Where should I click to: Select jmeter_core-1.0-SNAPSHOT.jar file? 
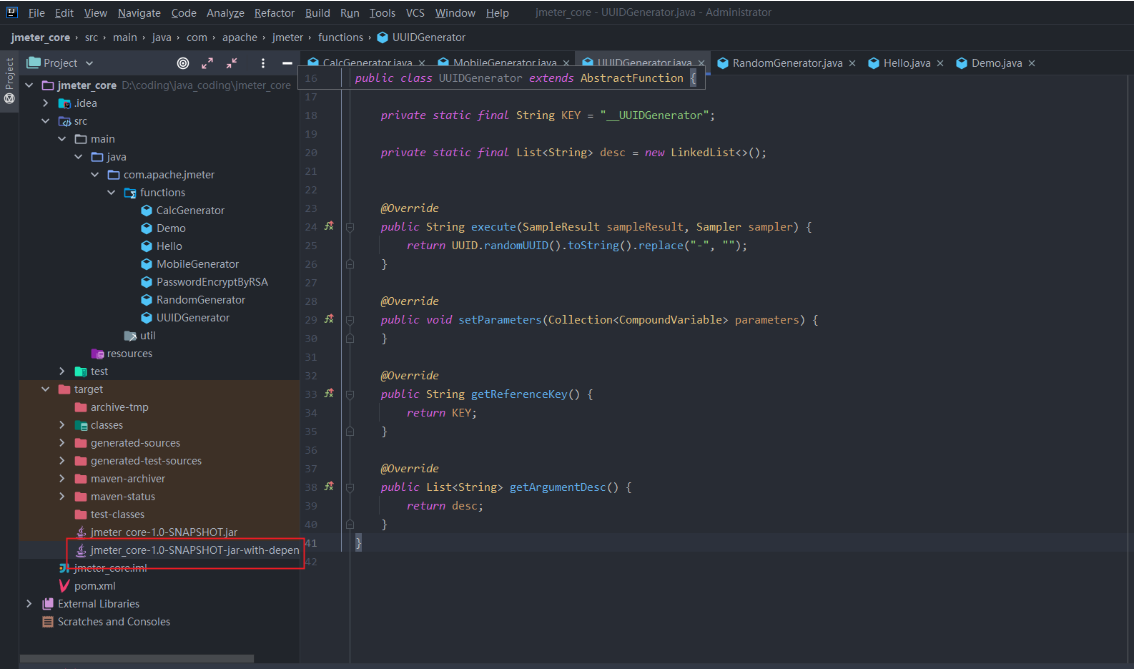point(163,532)
